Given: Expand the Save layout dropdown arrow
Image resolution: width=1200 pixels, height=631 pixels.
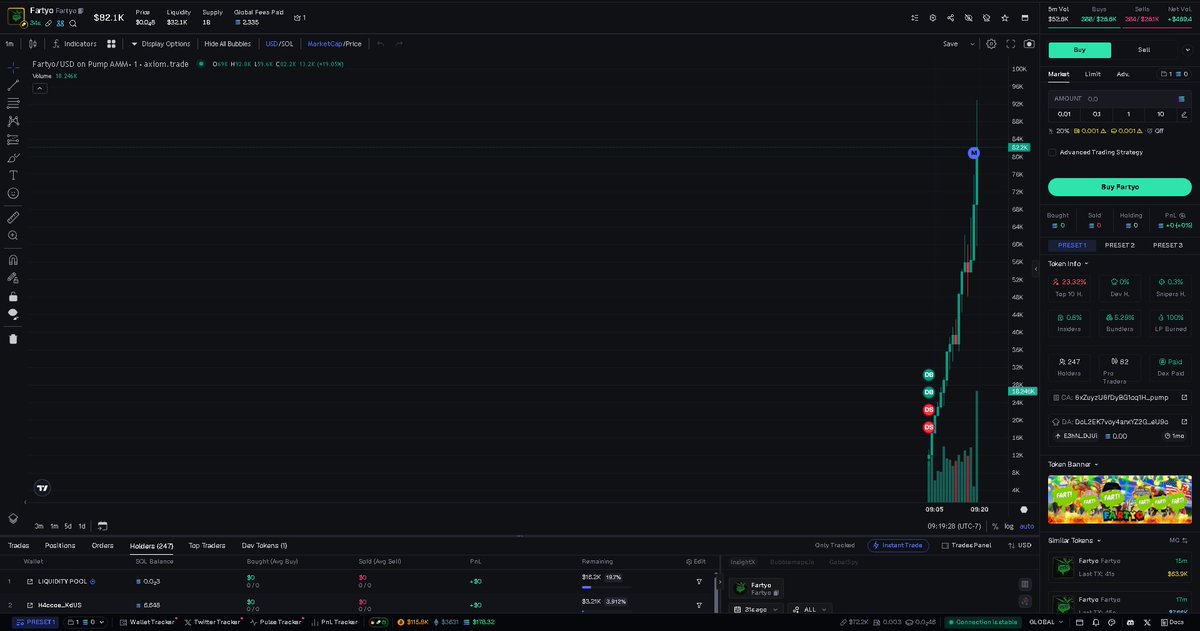Looking at the screenshot, I should click(972, 44).
